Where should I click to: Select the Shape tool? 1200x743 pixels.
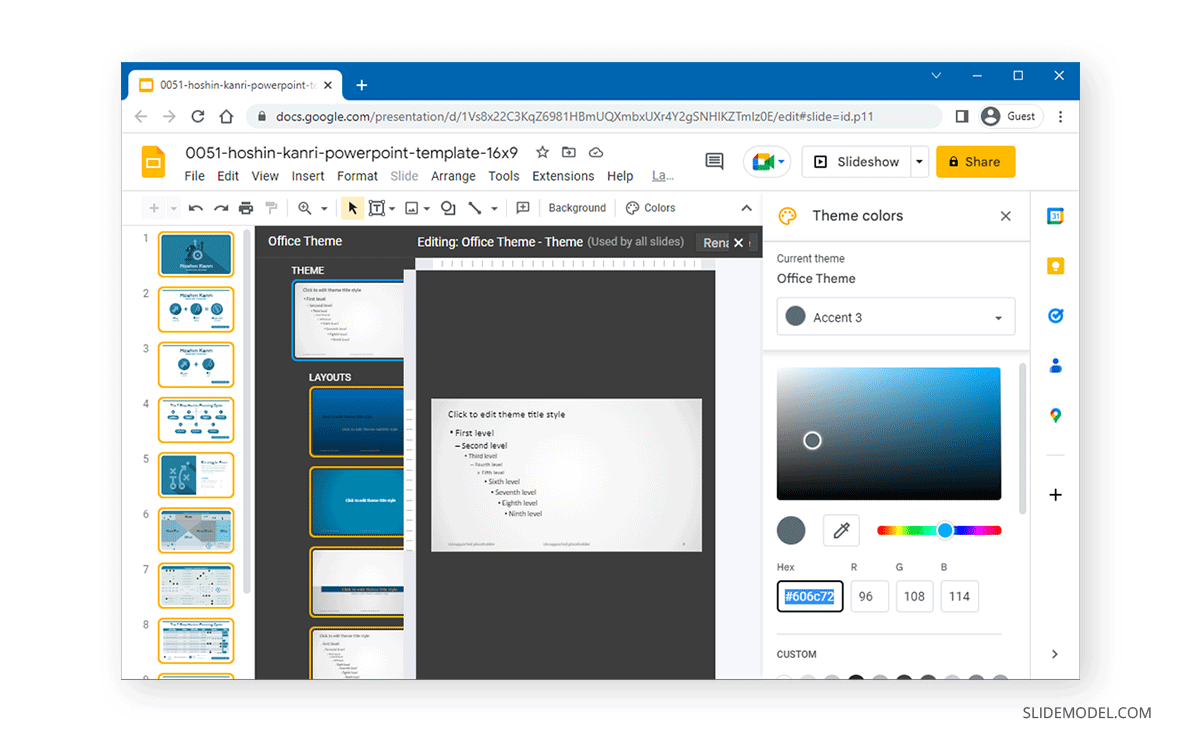[x=447, y=207]
